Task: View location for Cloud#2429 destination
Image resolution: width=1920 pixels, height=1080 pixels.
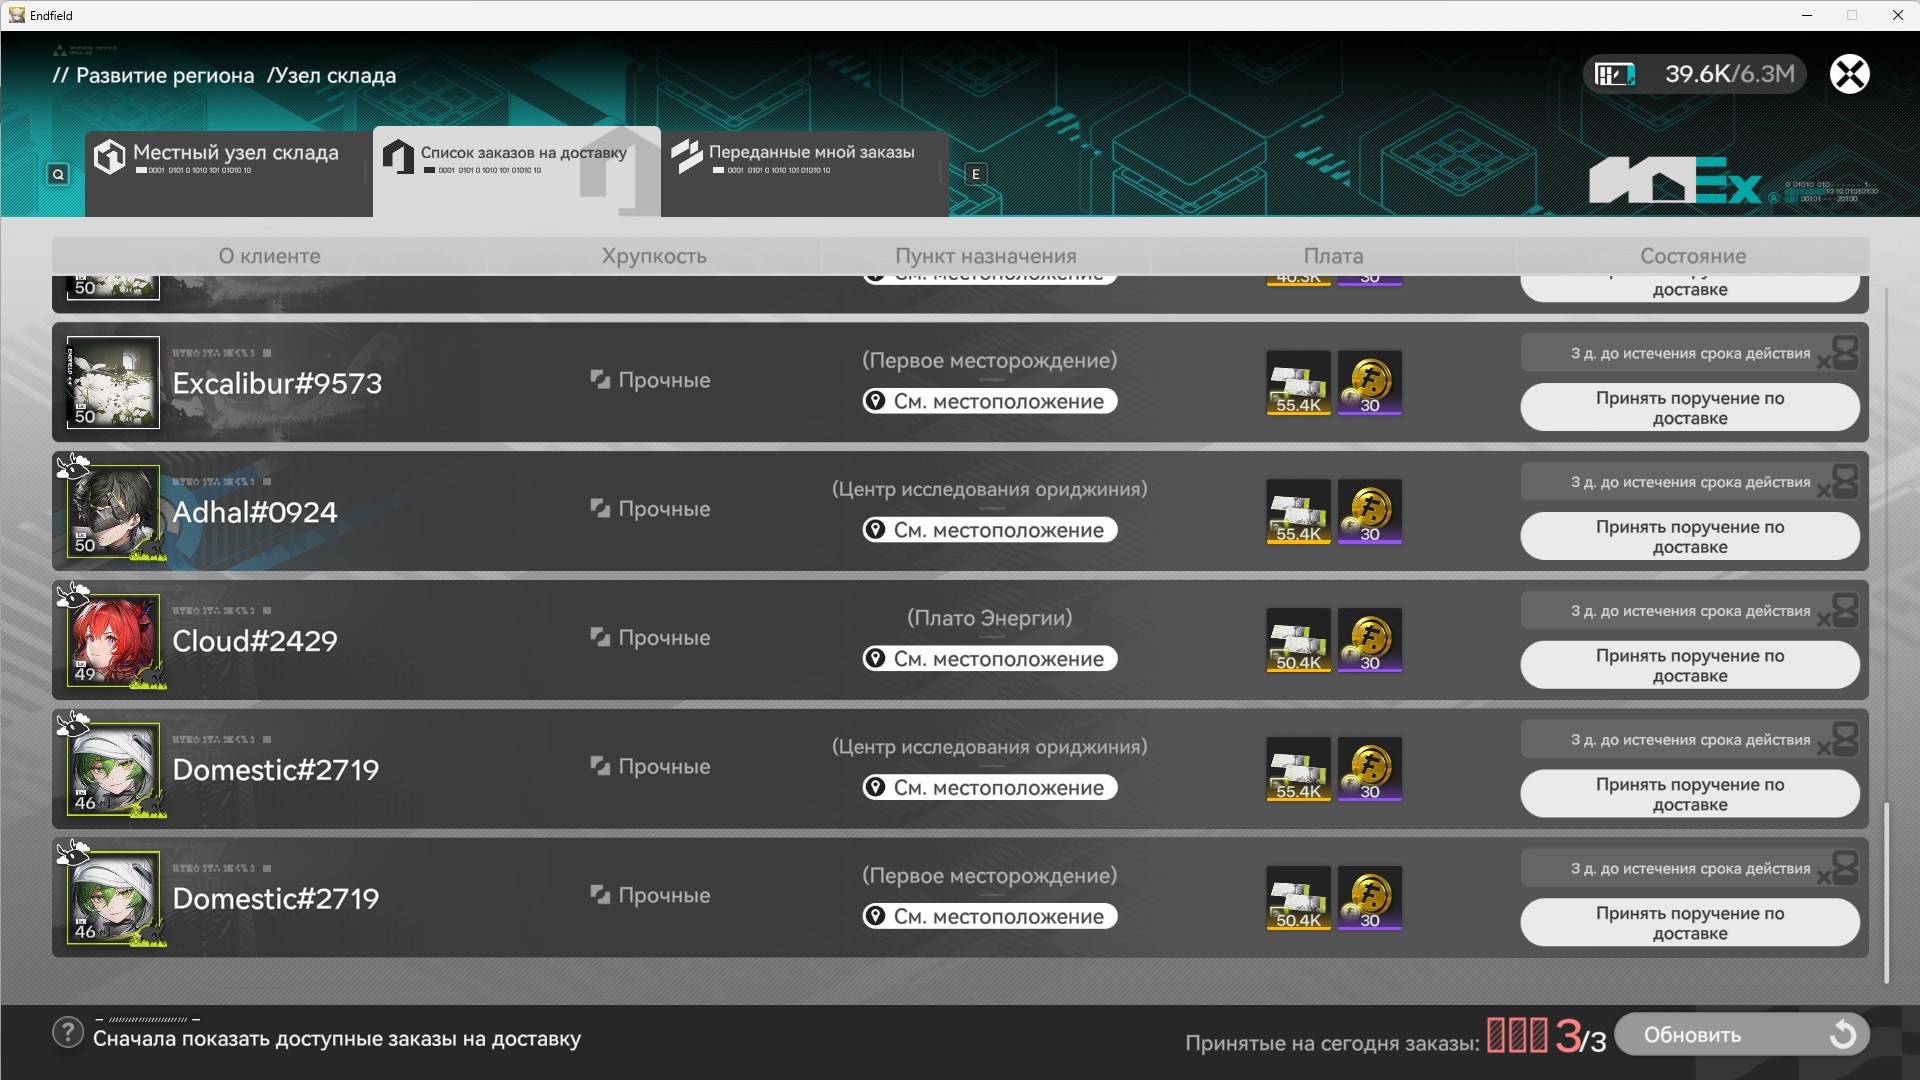Action: [990, 659]
